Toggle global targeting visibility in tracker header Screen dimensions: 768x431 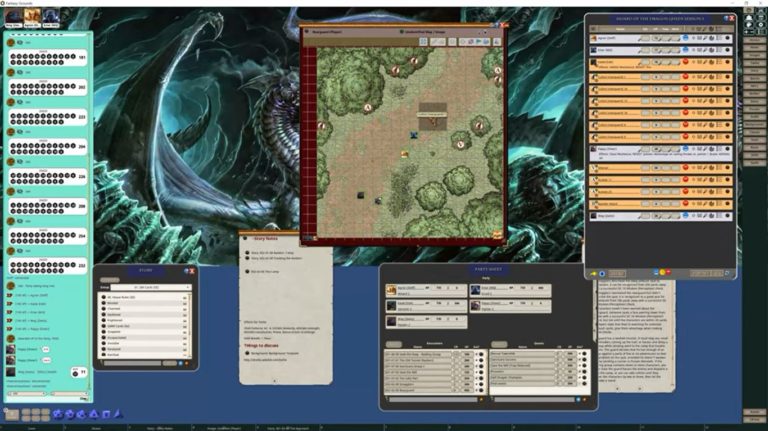[x=694, y=29]
